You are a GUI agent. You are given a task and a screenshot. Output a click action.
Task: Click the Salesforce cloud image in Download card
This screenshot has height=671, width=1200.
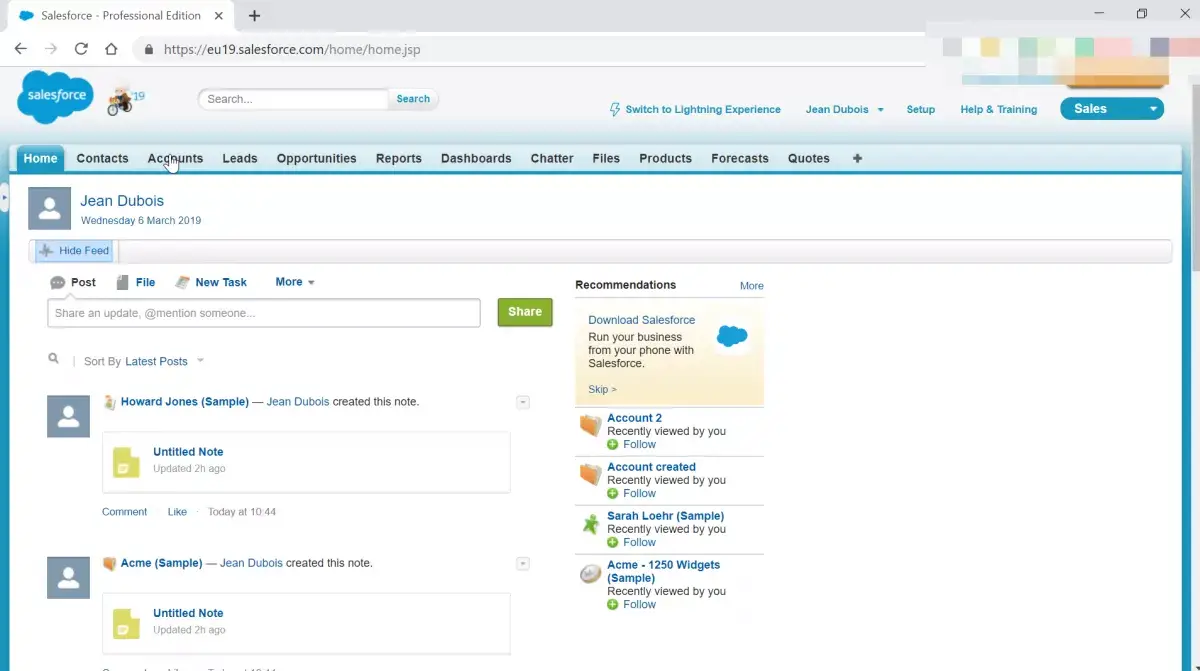click(x=732, y=336)
